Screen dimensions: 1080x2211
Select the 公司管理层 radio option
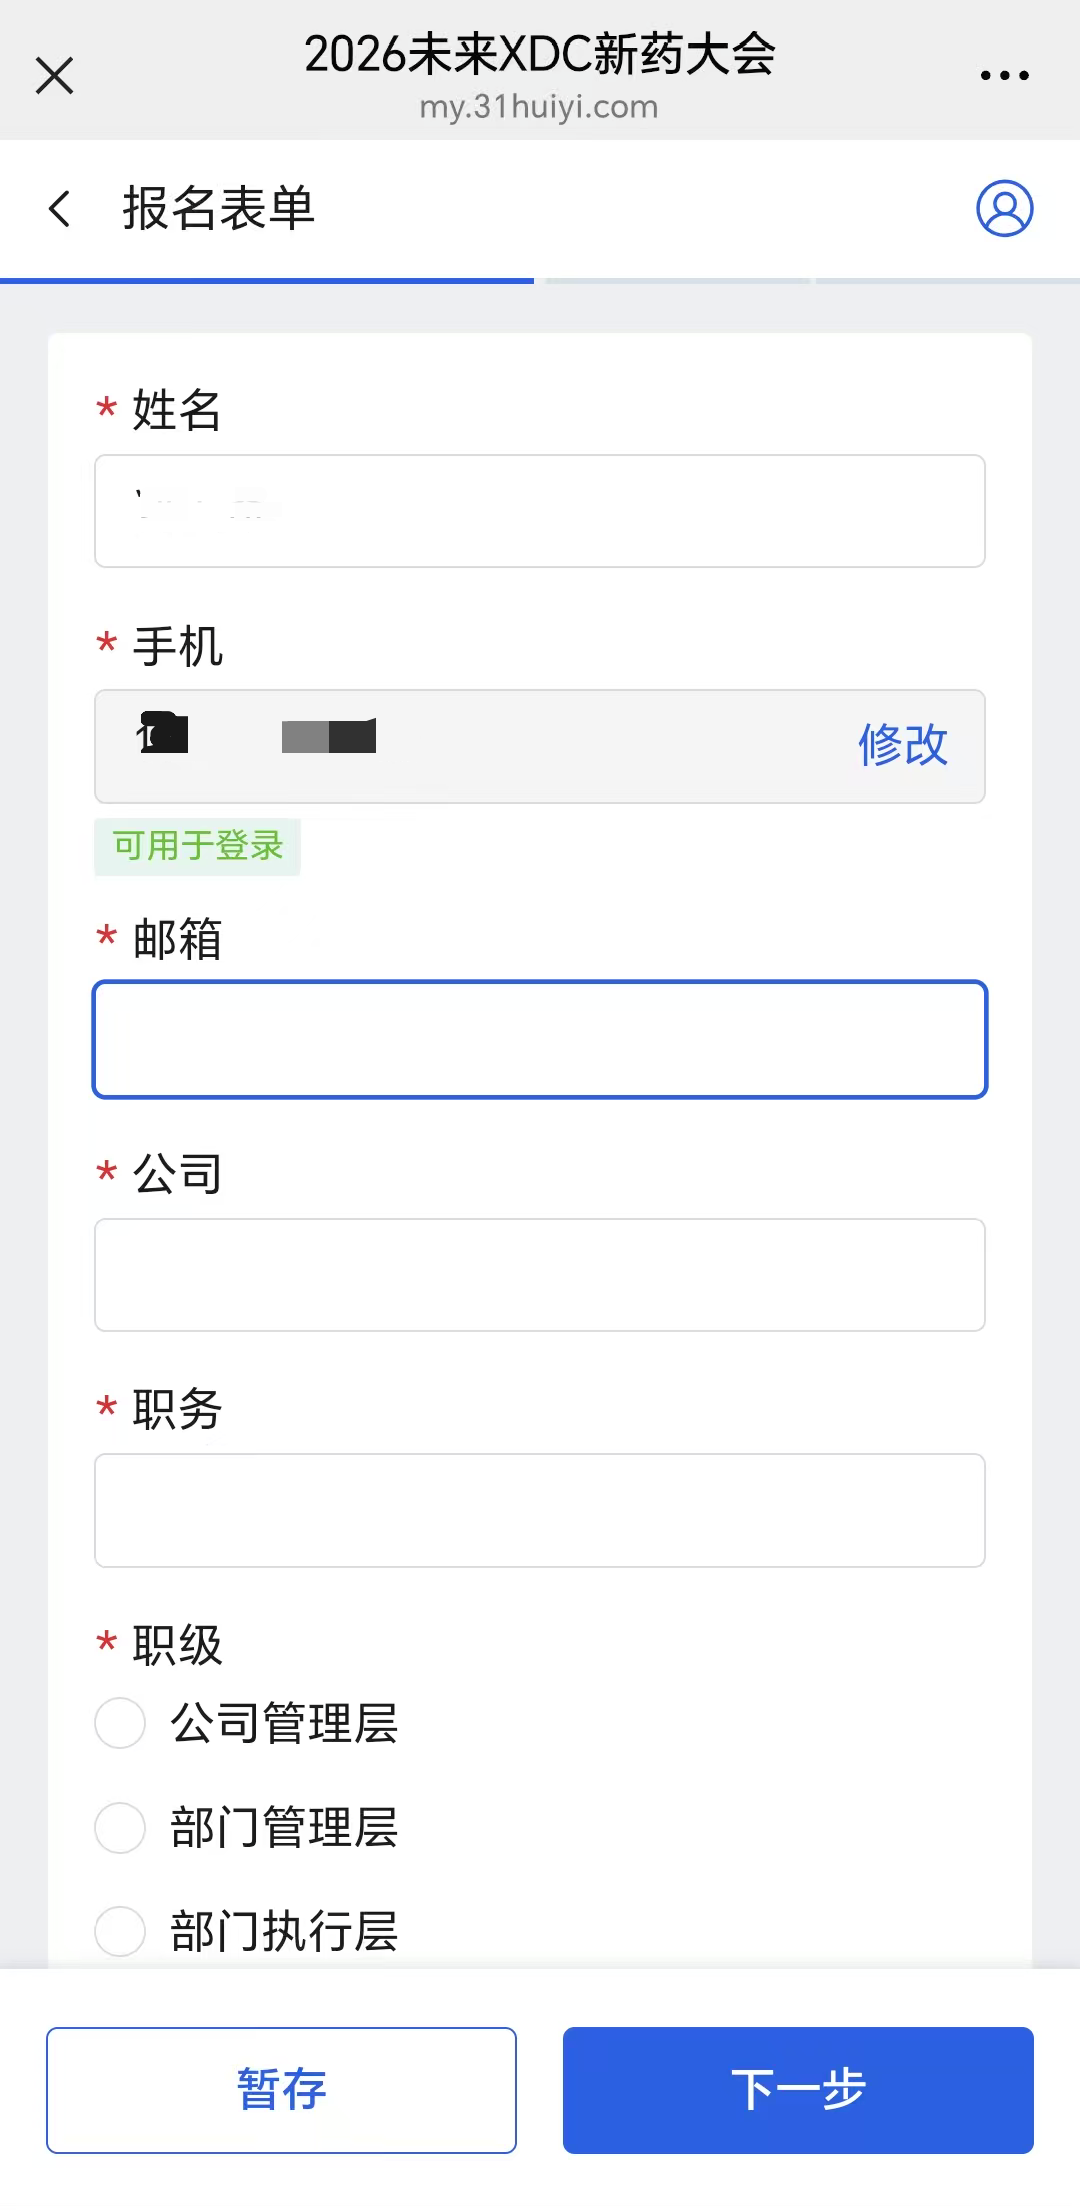pos(120,1723)
